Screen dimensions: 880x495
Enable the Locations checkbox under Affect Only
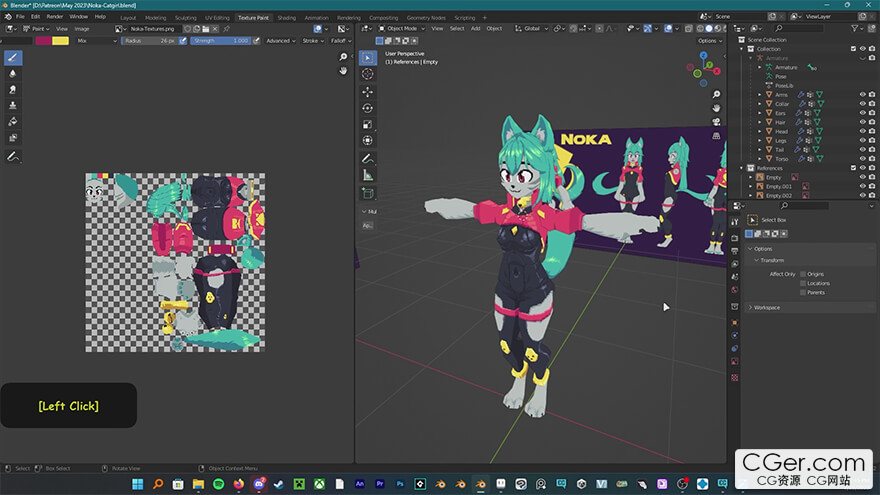click(x=802, y=283)
